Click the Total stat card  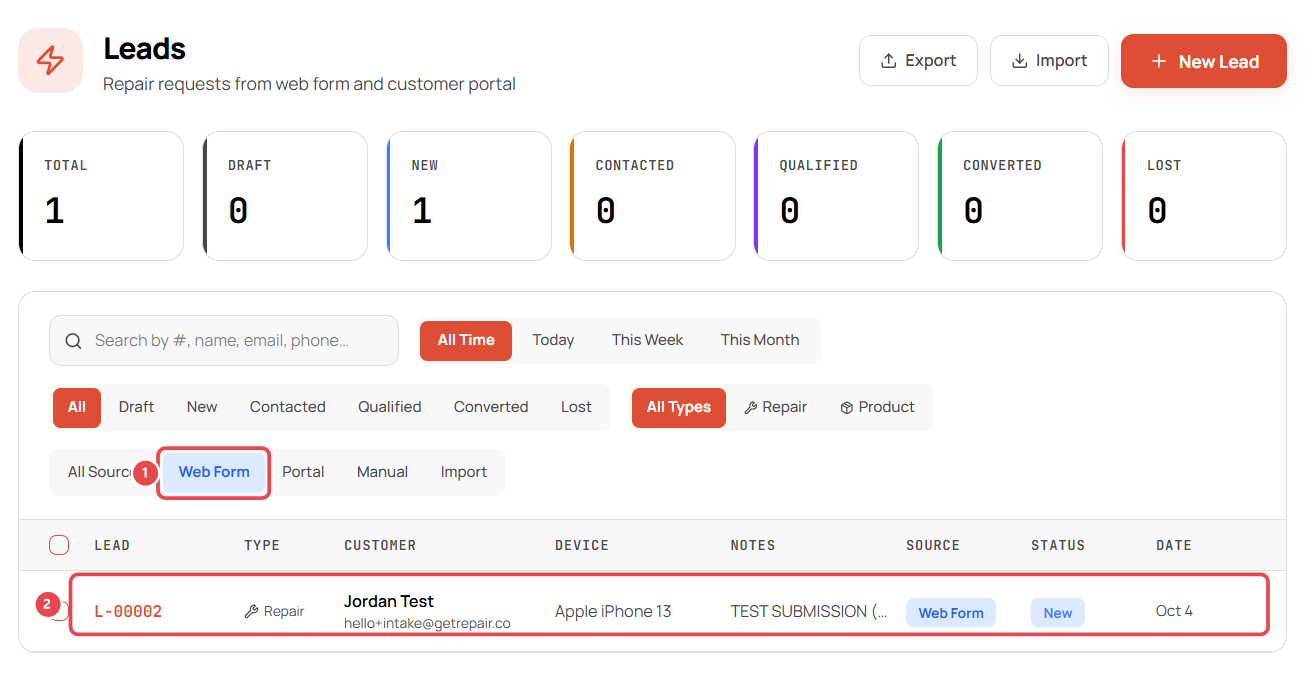101,196
